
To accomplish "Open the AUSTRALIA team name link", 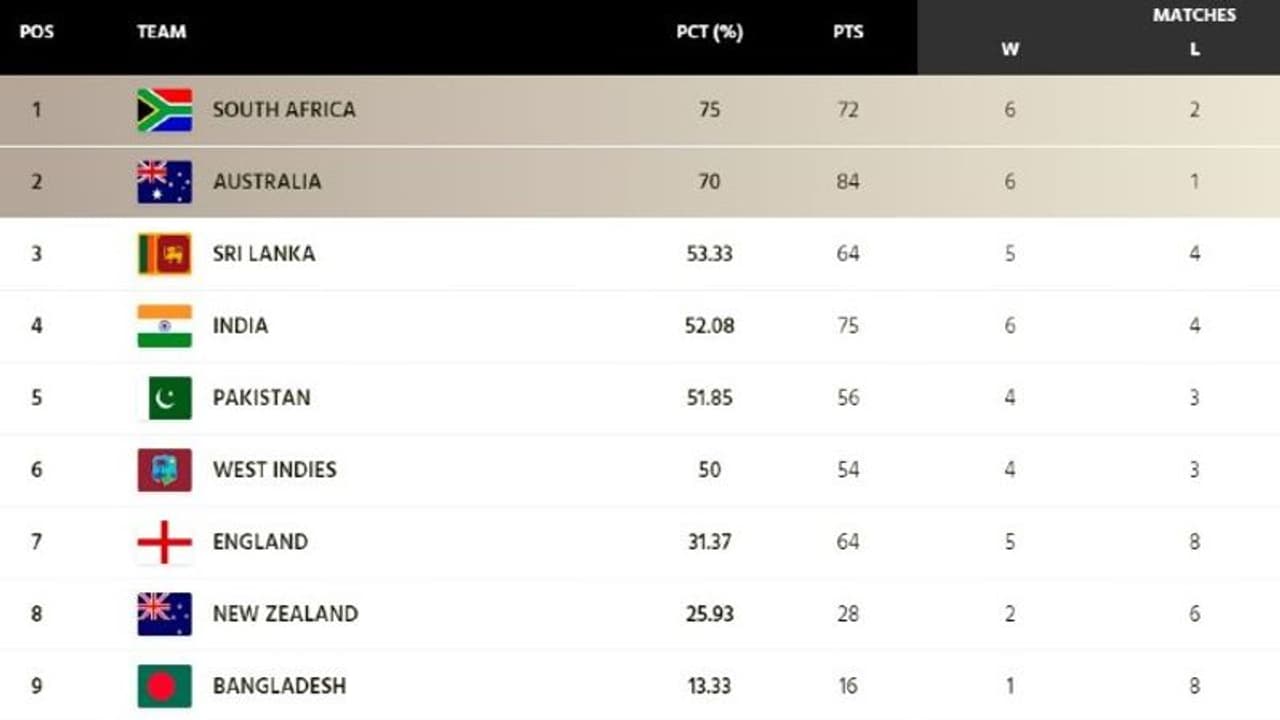I will pos(267,182).
